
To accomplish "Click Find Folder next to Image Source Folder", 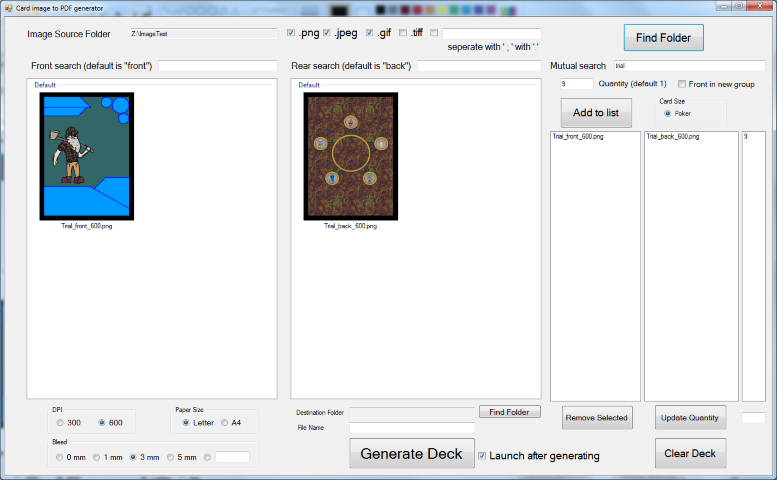I will (663, 38).
